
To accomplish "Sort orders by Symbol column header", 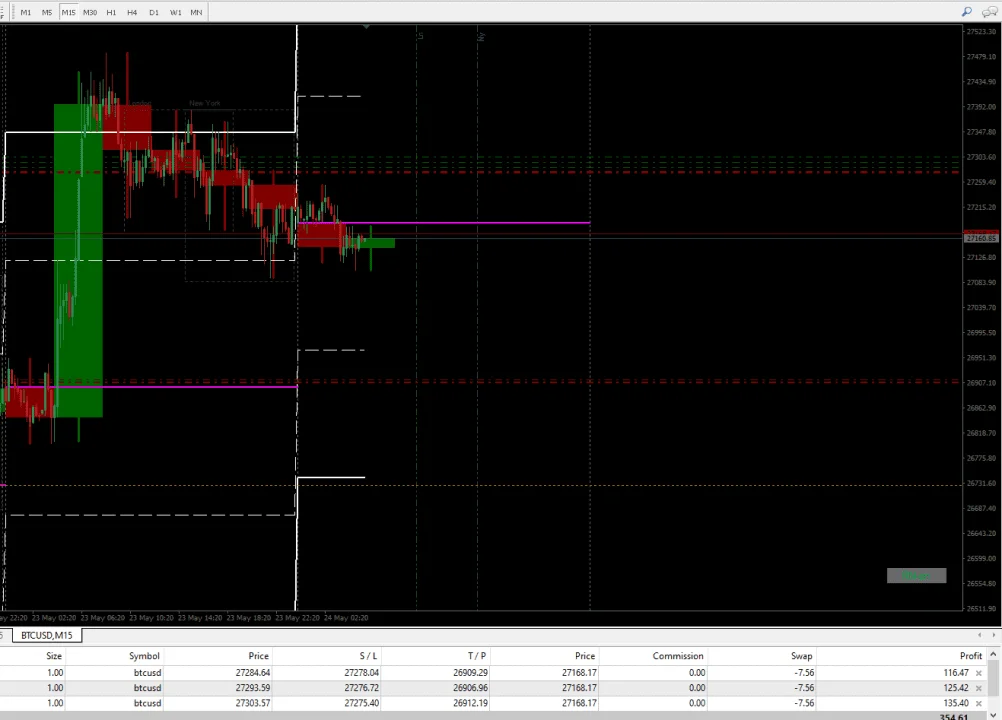I will [144, 655].
